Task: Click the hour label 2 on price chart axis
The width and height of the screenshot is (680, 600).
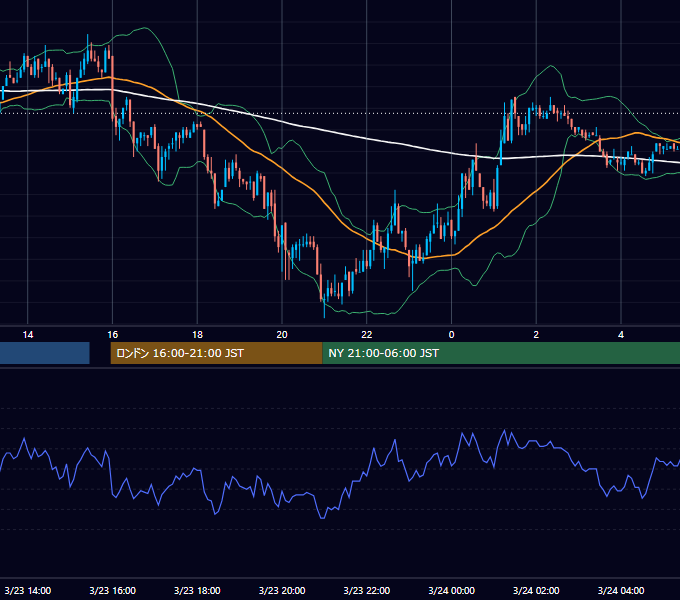Action: click(x=536, y=335)
